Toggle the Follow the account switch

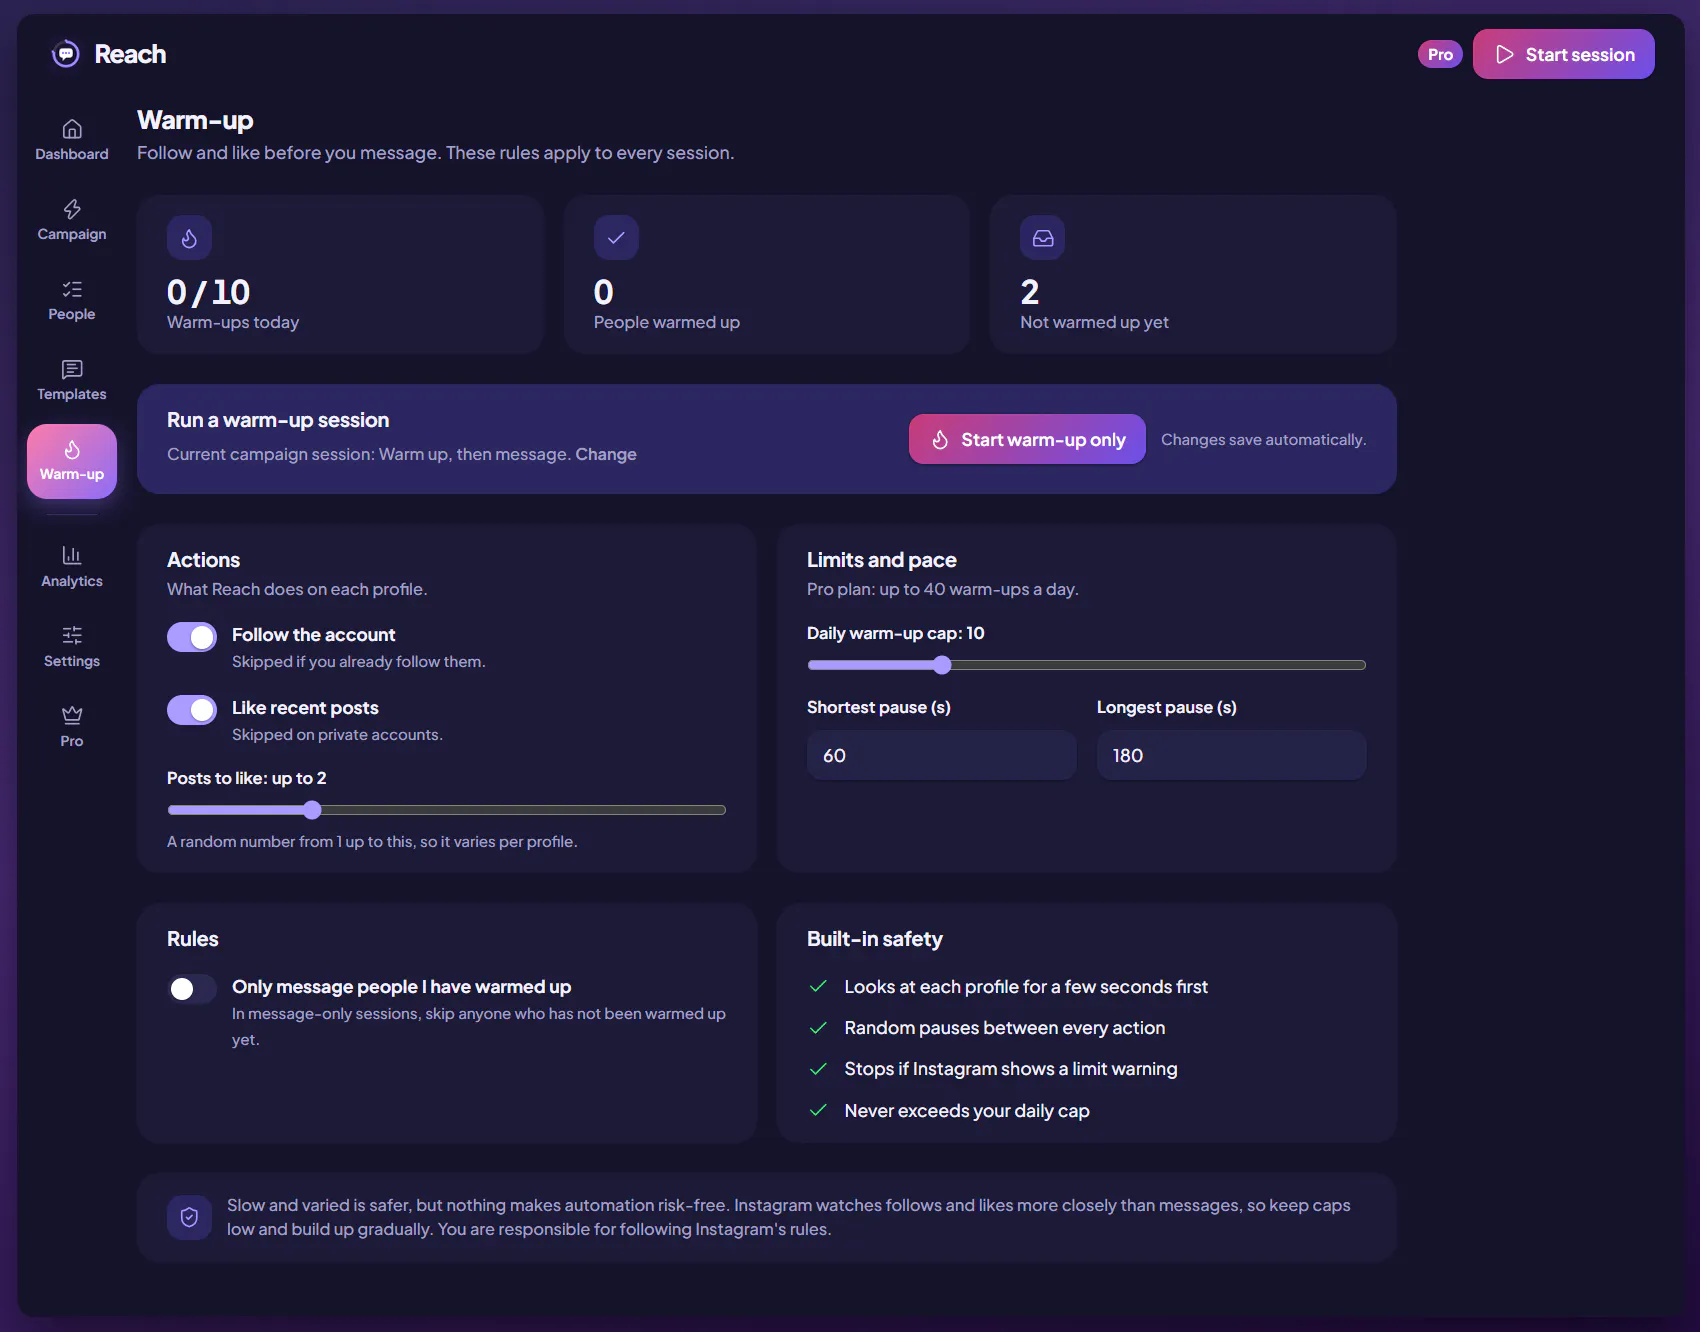pyautogui.click(x=192, y=637)
